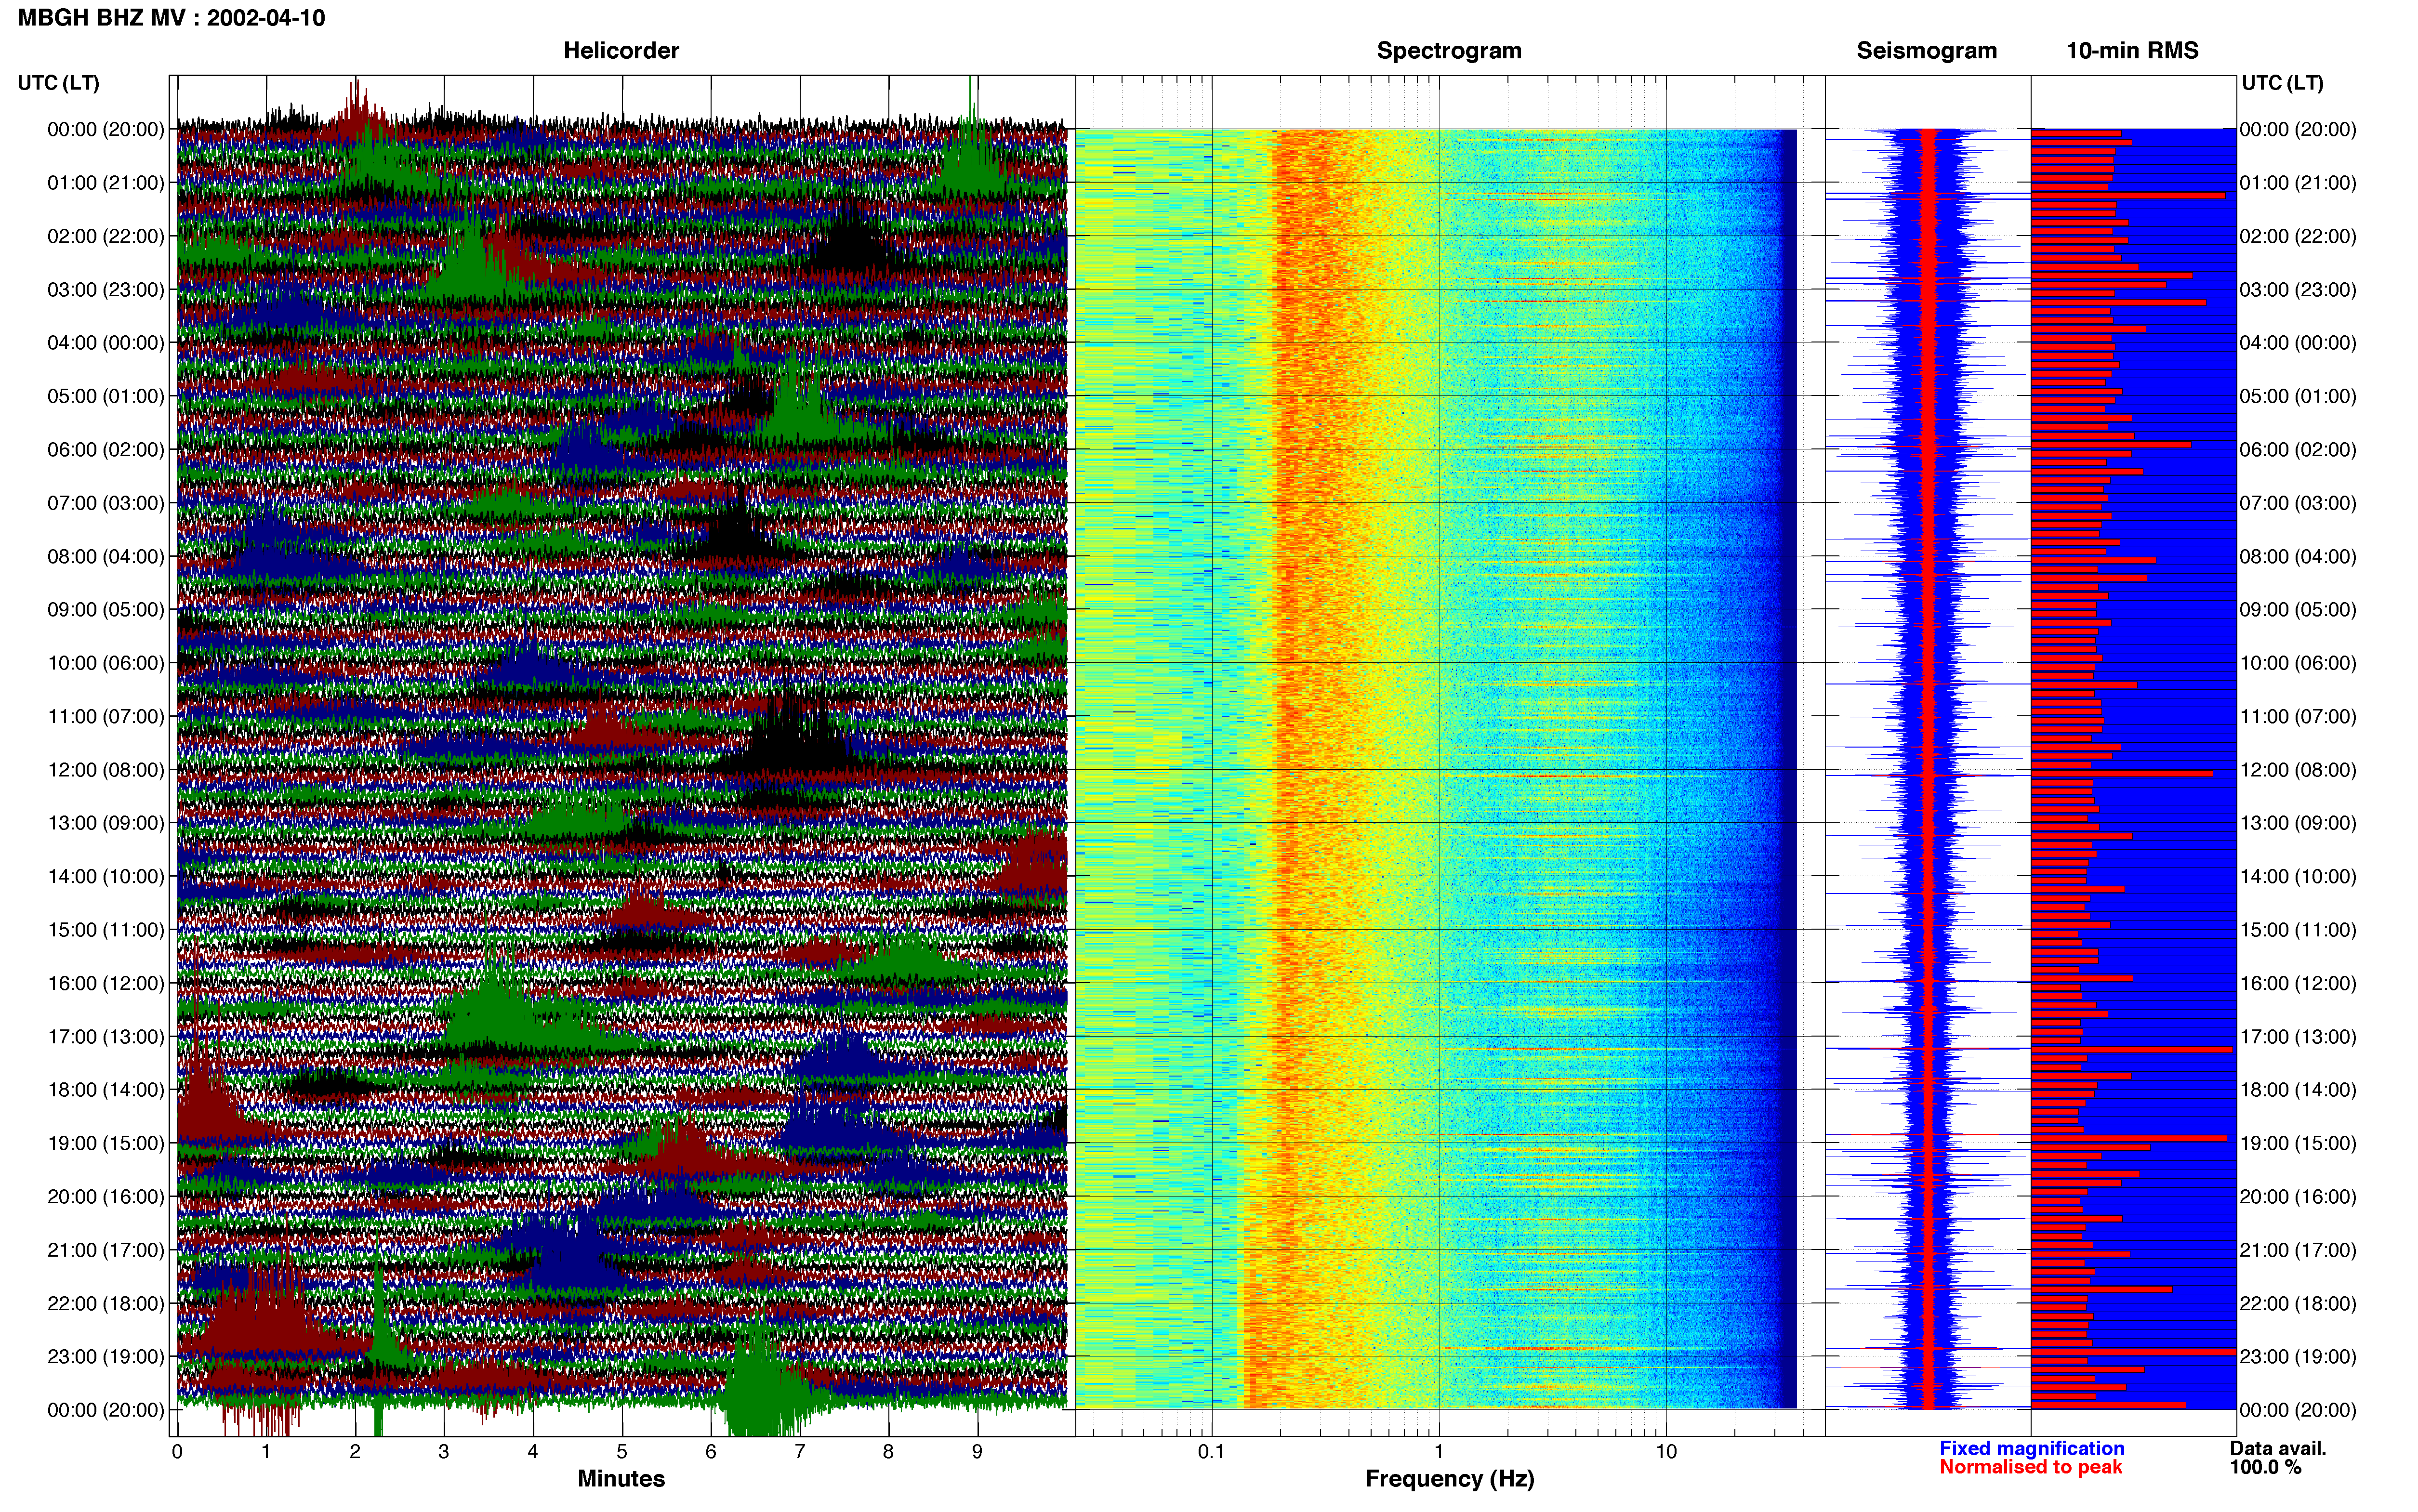
Task: Select '11:00 (07:00)' beside the RMS panel
Action: click(x=2298, y=717)
